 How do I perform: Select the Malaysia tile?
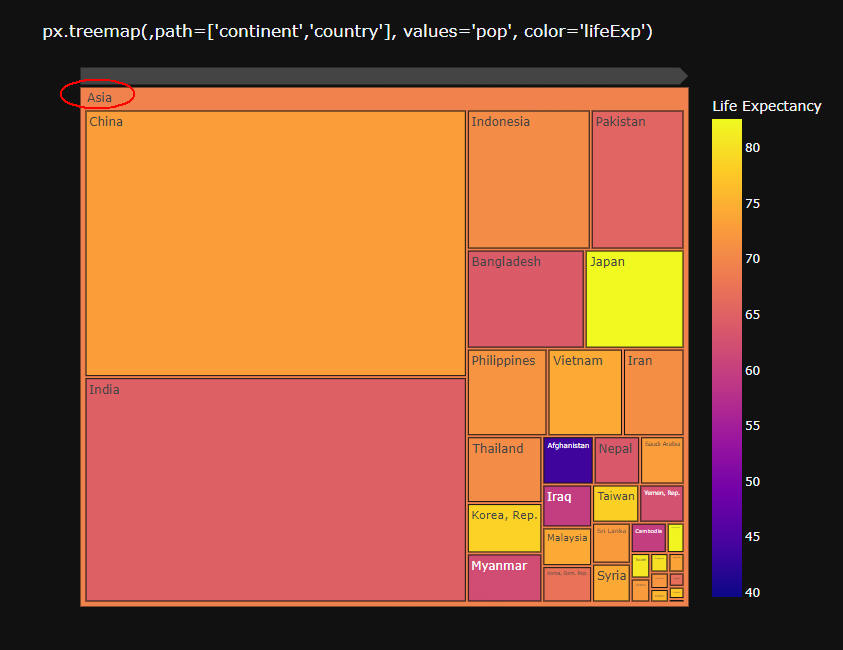(567, 546)
